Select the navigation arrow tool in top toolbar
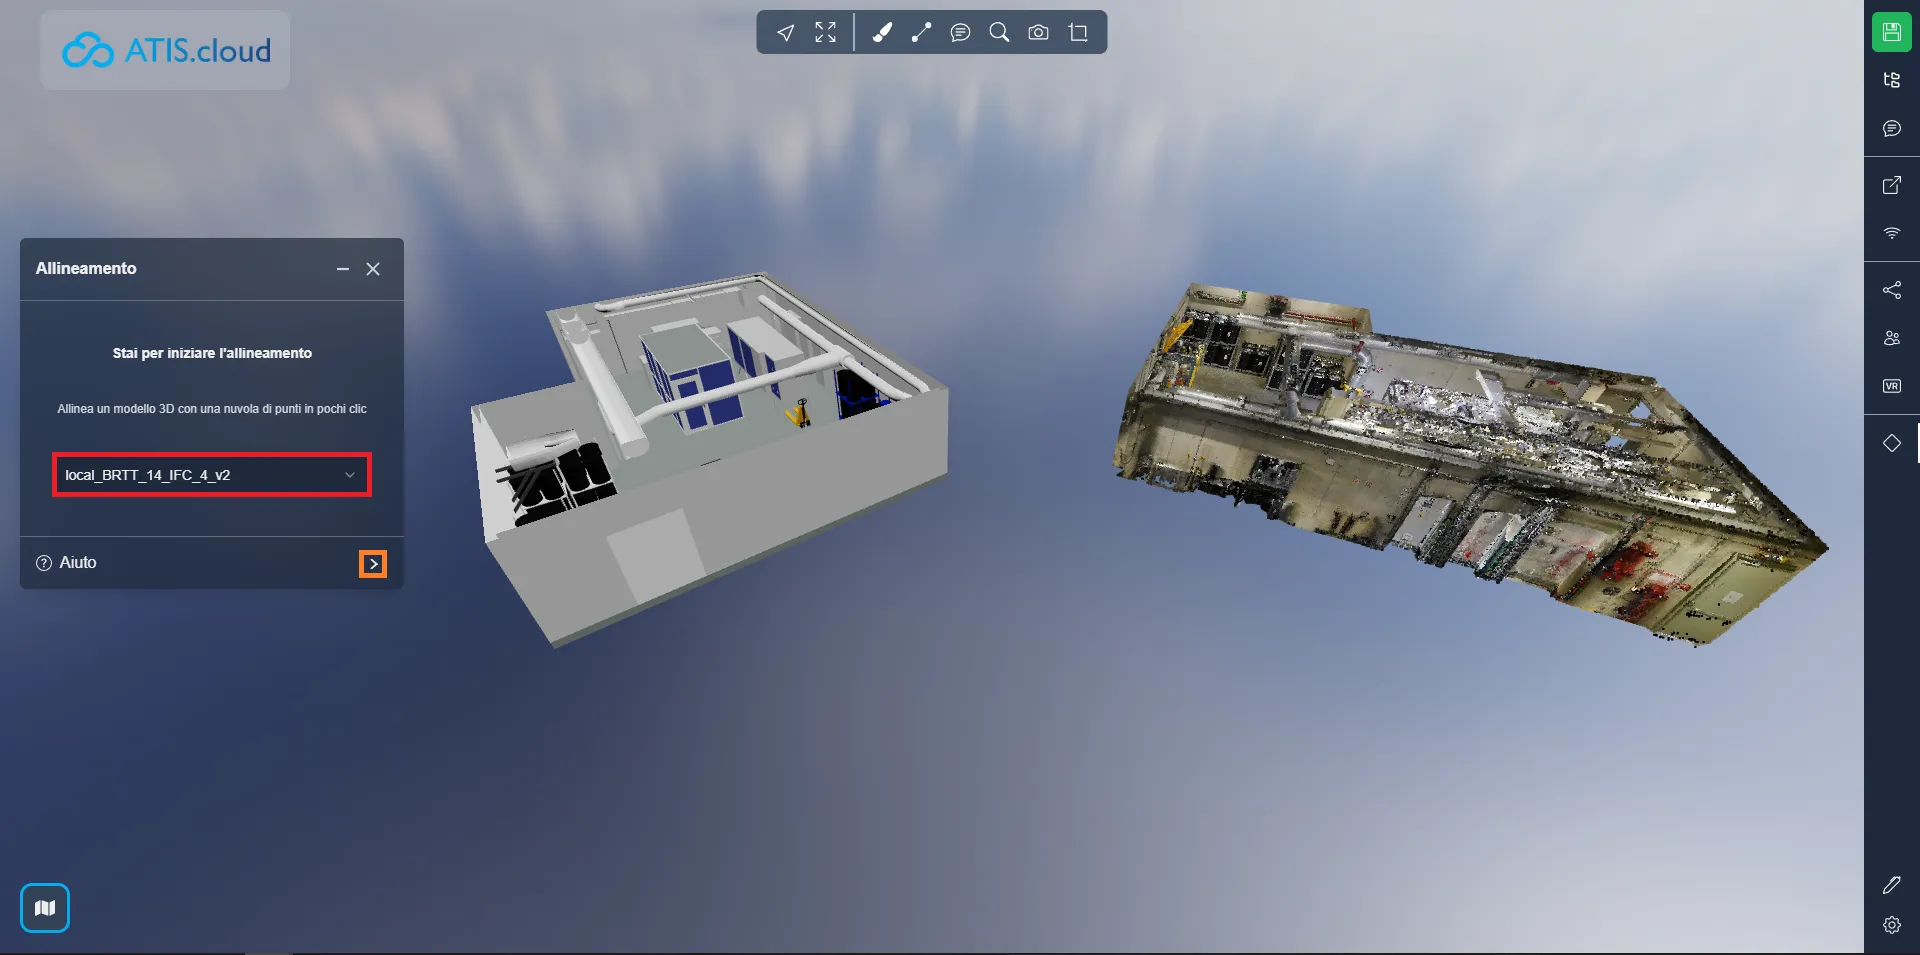 pos(786,33)
